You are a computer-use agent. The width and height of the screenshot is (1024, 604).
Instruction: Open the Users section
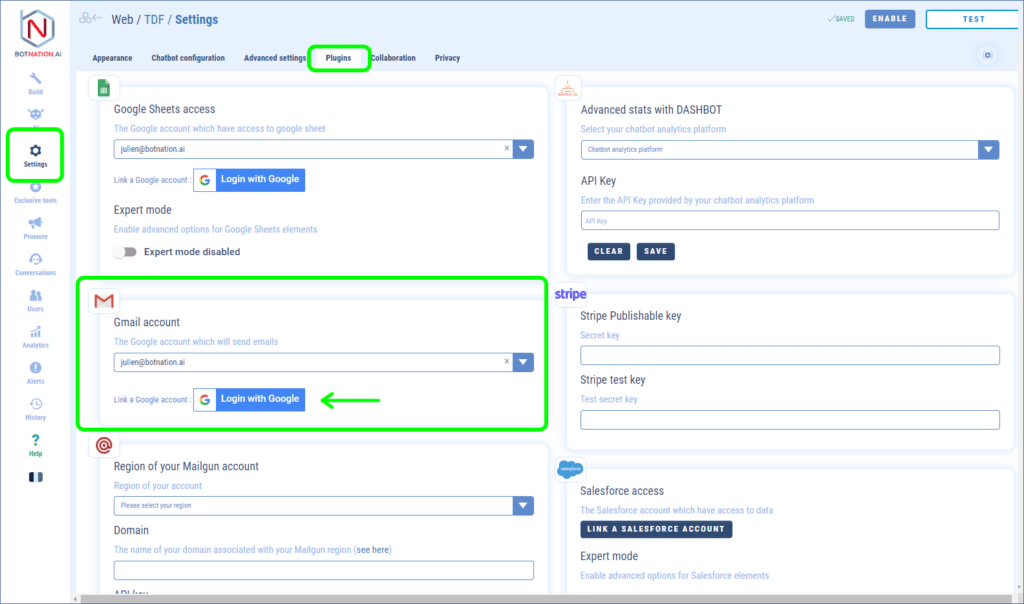35,300
